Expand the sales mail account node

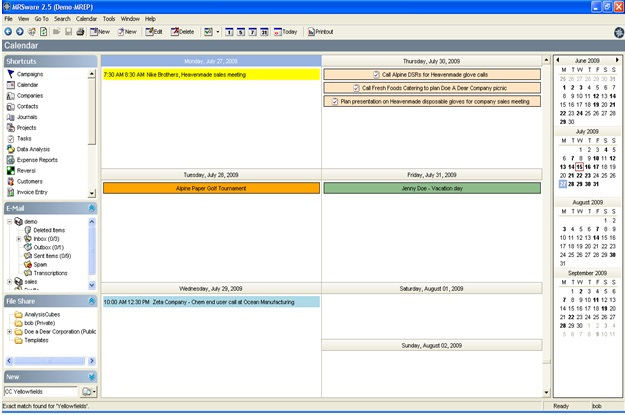point(10,282)
